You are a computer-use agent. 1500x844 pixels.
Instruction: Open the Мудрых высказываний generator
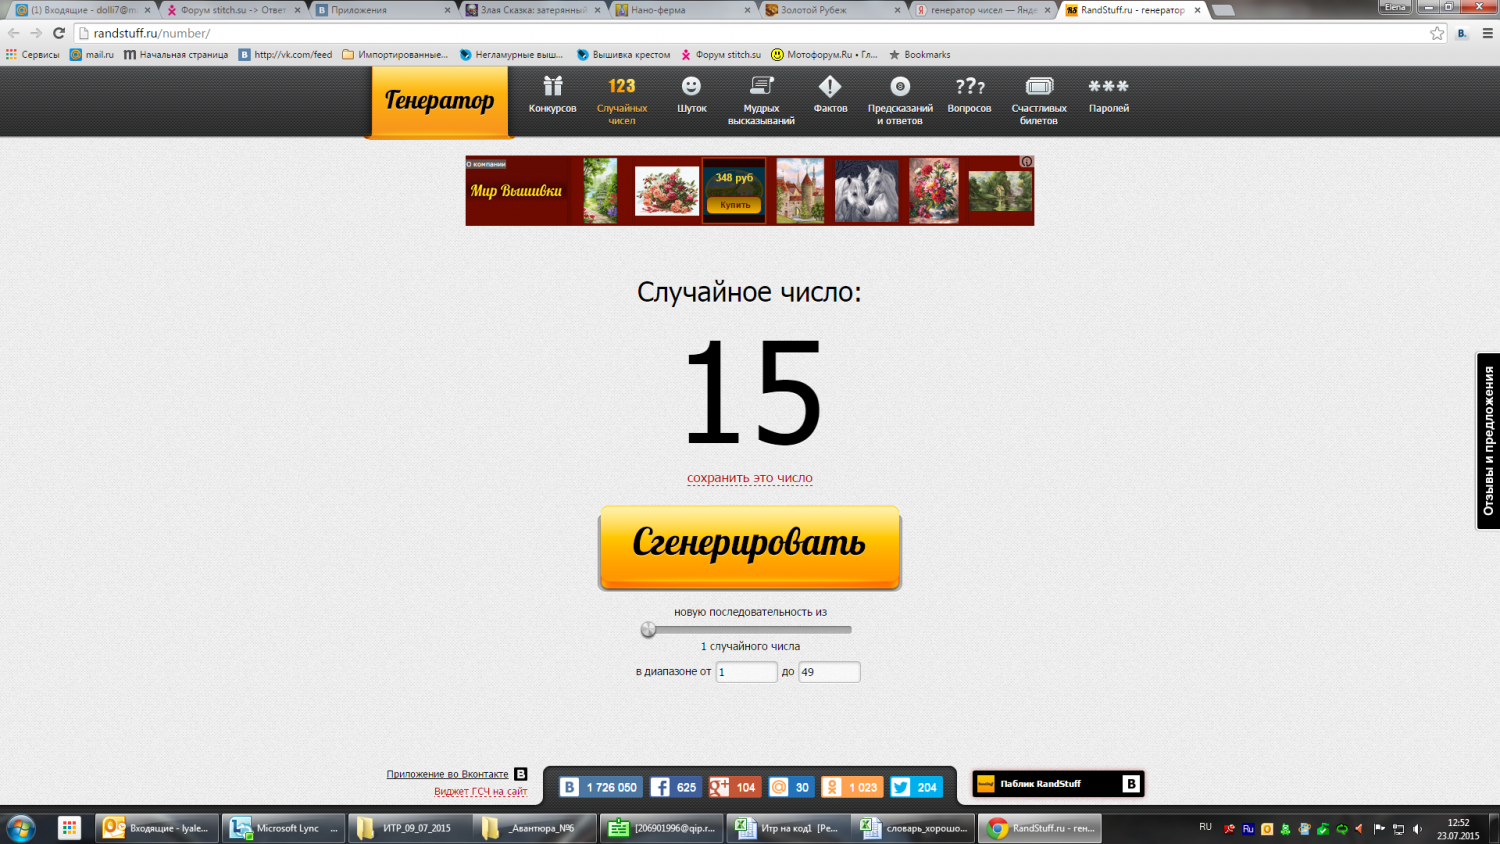point(761,88)
